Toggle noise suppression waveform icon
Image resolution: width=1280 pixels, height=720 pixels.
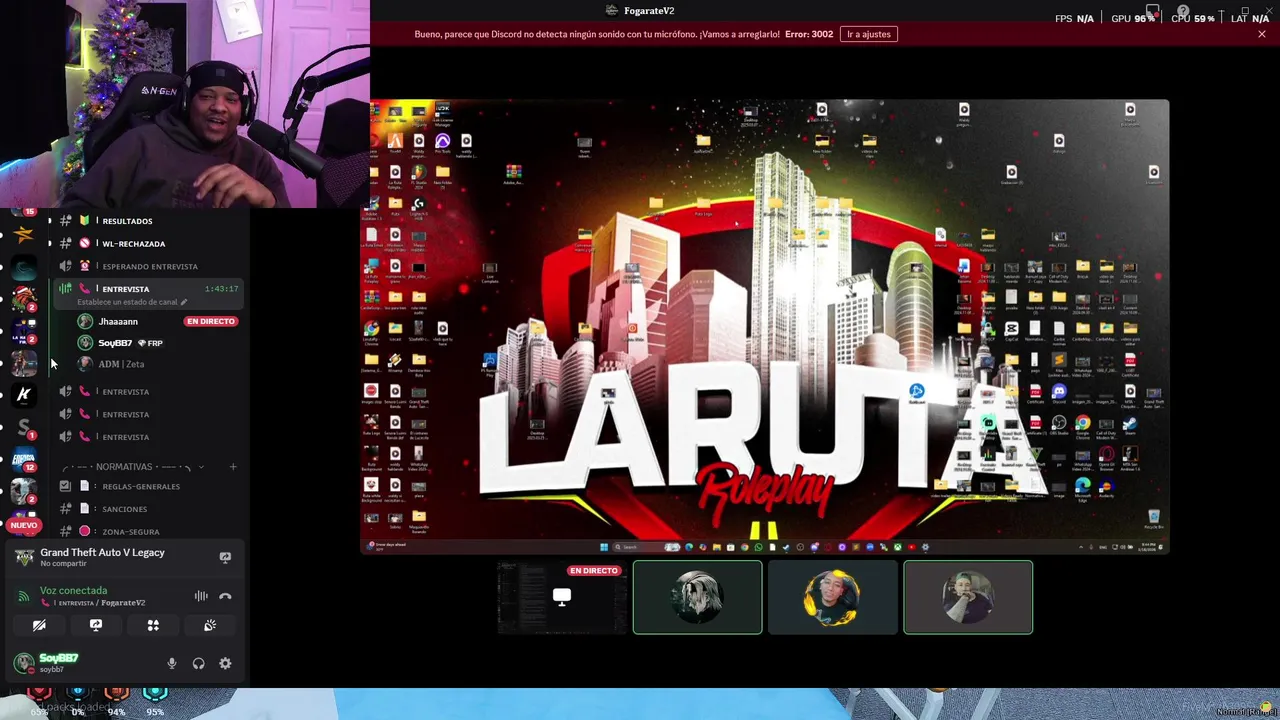point(201,596)
